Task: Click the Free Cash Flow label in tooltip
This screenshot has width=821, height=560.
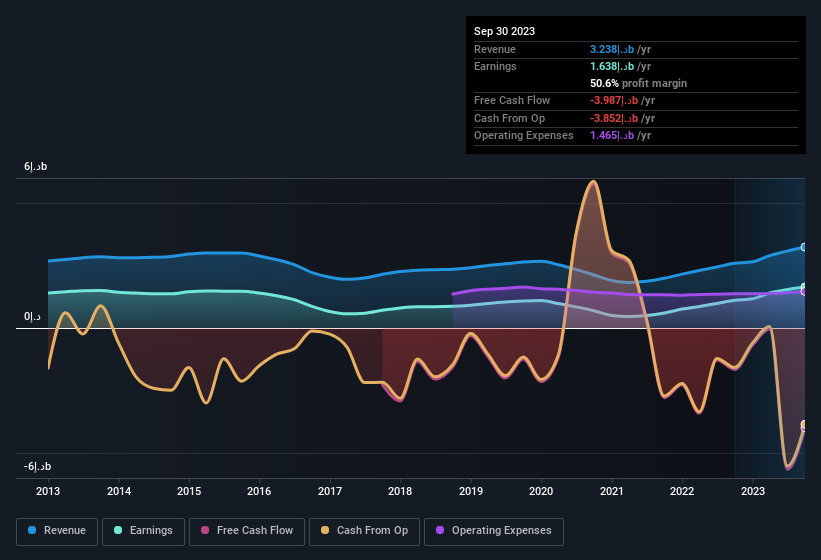Action: click(x=512, y=100)
